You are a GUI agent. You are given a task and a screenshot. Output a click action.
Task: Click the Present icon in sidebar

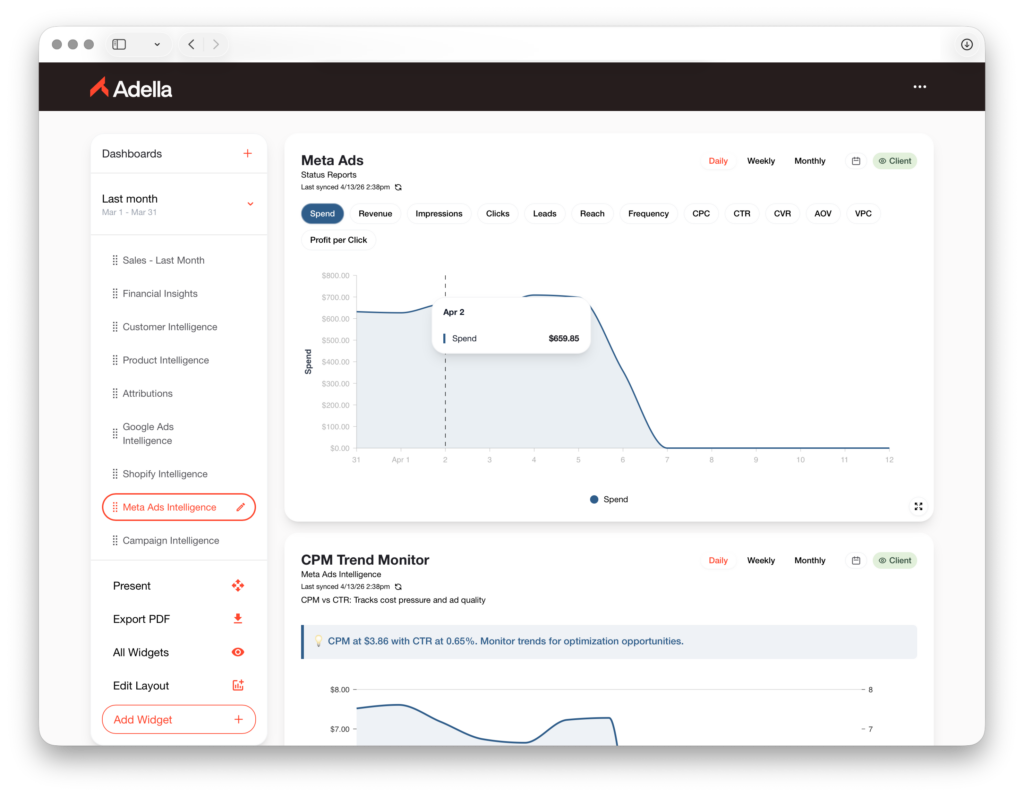[x=238, y=586]
